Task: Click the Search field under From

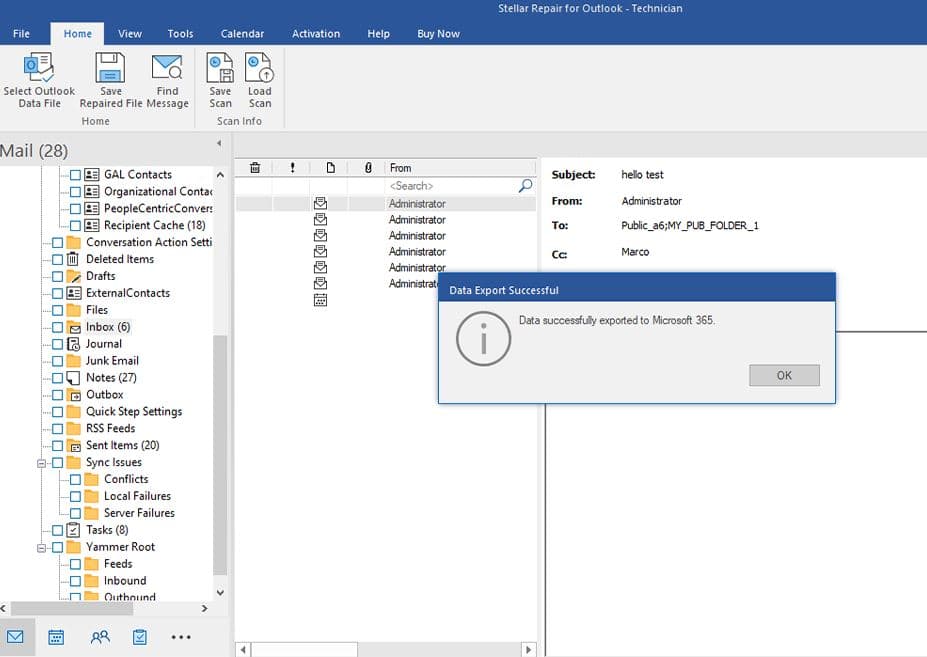Action: (x=451, y=186)
